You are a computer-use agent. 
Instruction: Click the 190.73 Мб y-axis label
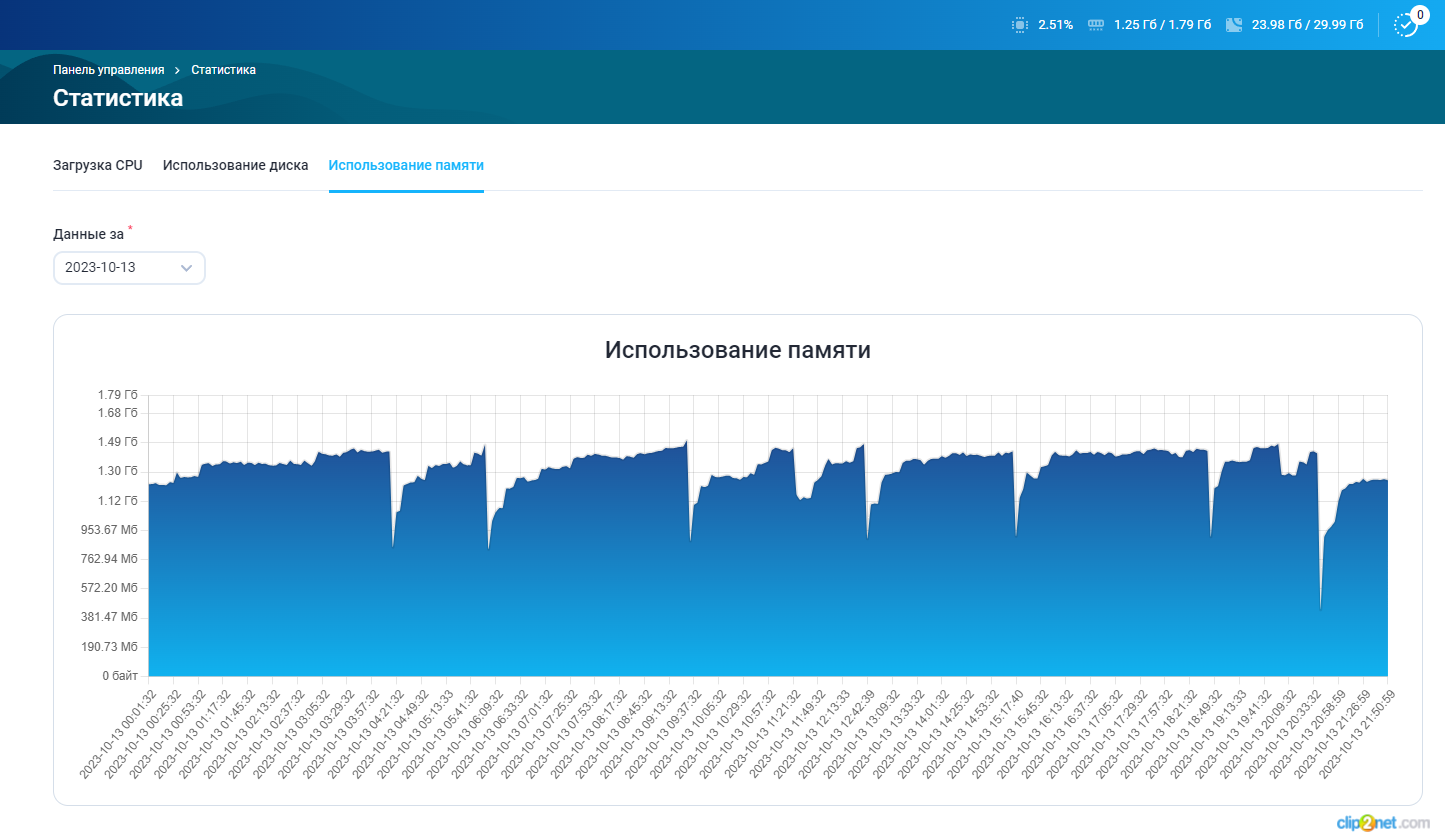(110, 647)
